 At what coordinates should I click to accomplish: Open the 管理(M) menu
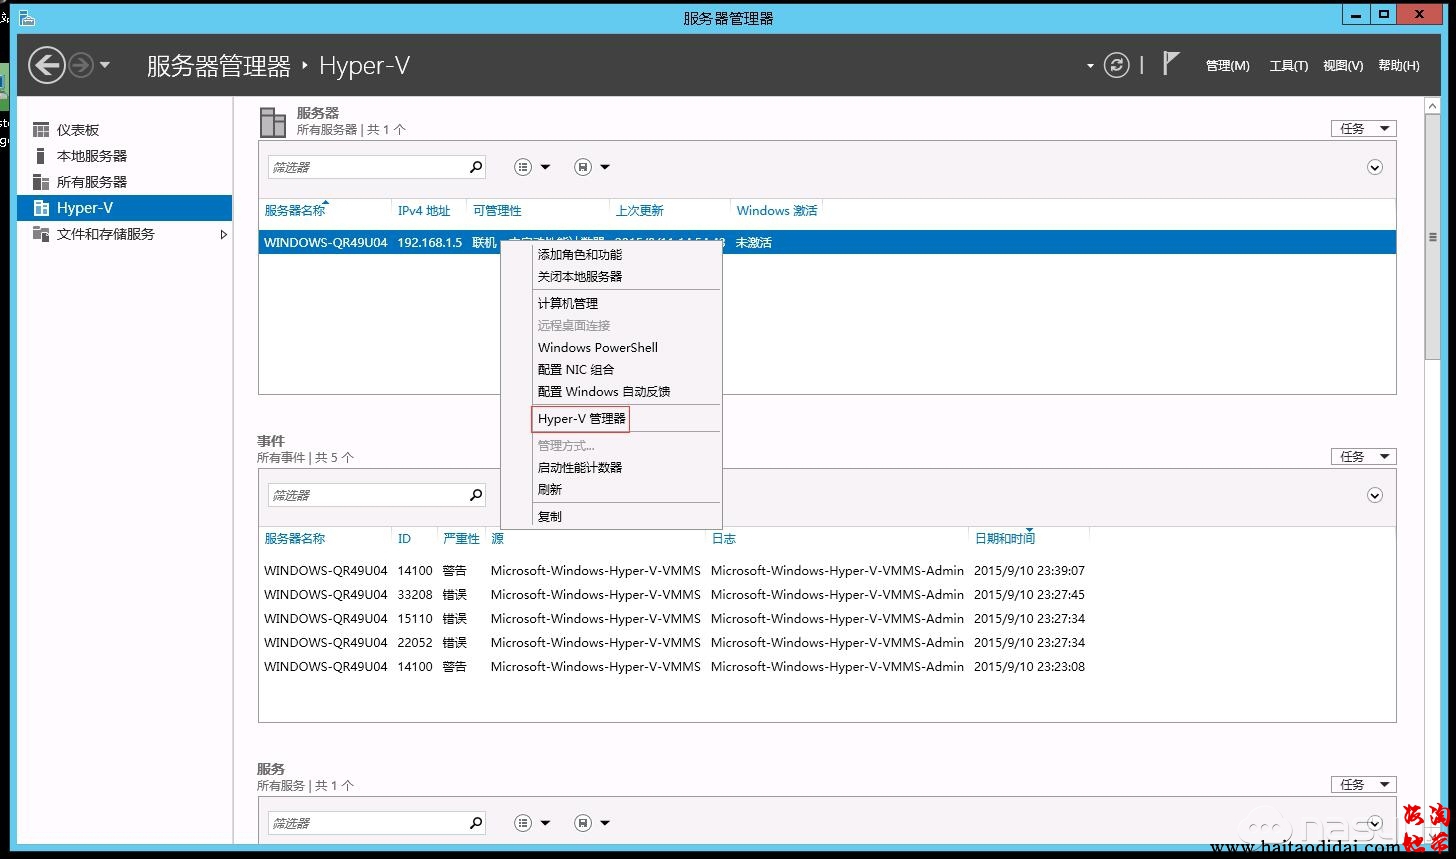(x=1227, y=66)
